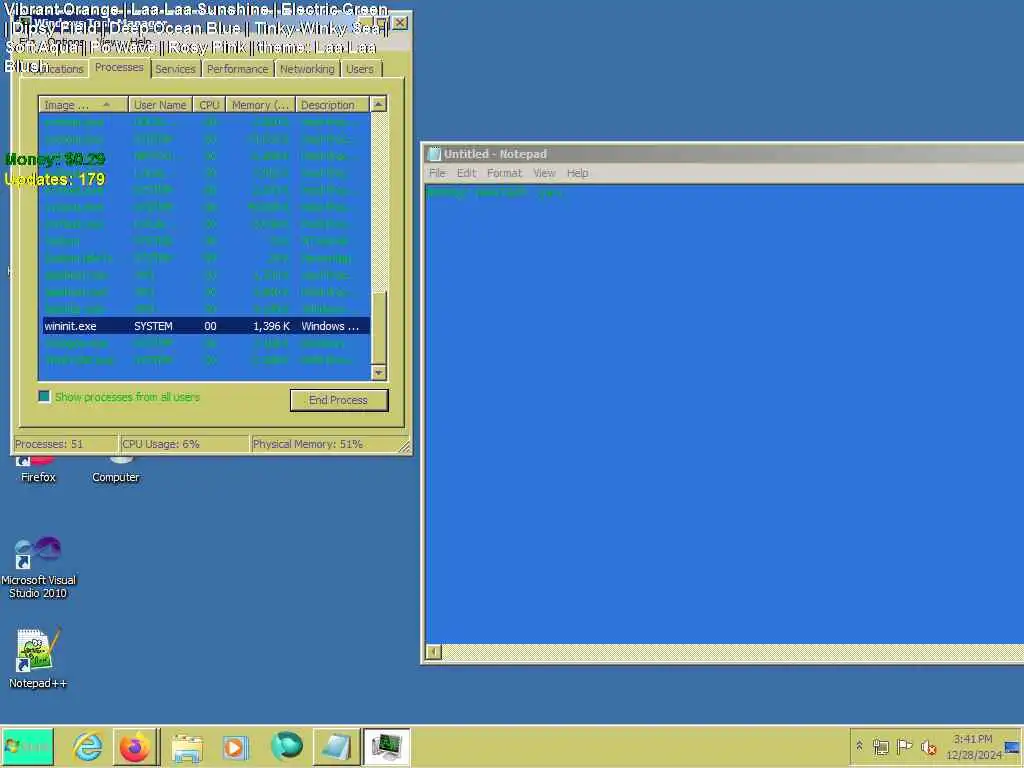Open the Format menu in Notepad
The image size is (1024, 768).
pos(504,173)
